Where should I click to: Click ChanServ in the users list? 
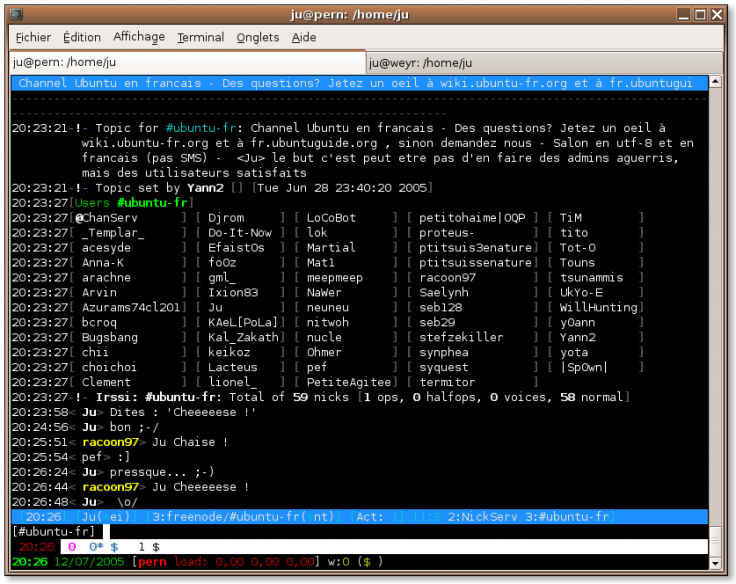tap(110, 218)
